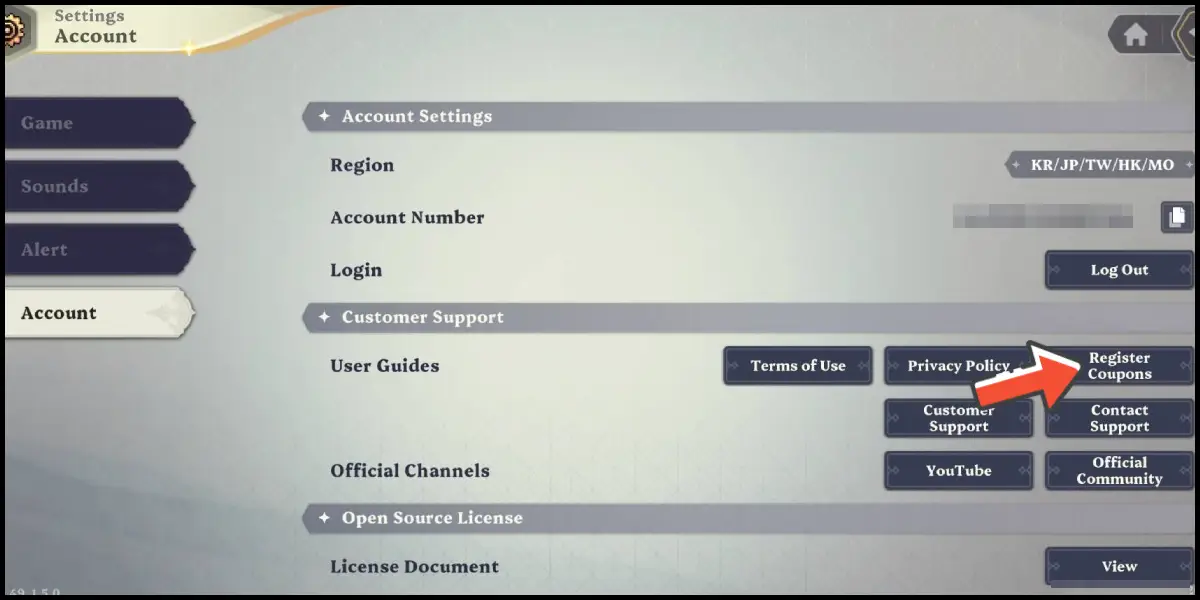This screenshot has height=600, width=1200.
Task: Click the blurred account number field
Action: 1042,217
